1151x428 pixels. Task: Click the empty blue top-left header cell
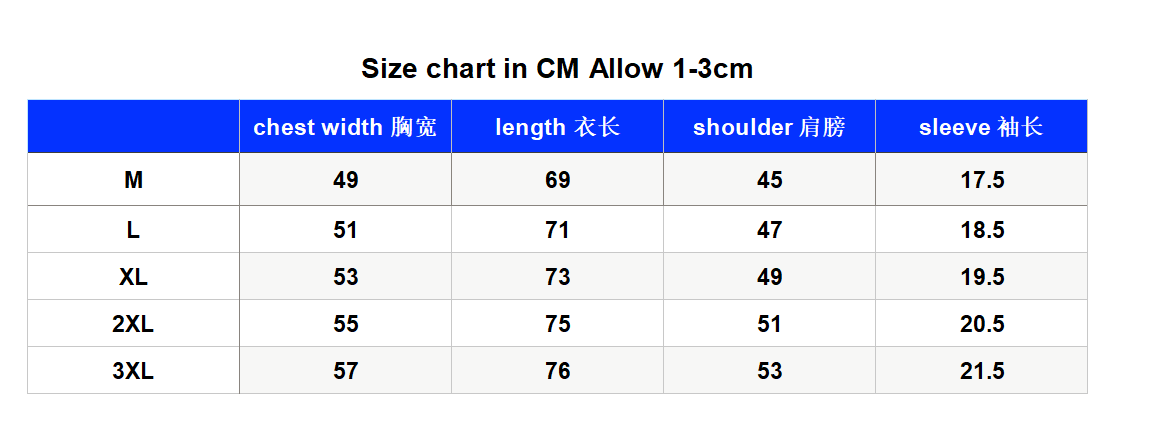(x=134, y=127)
